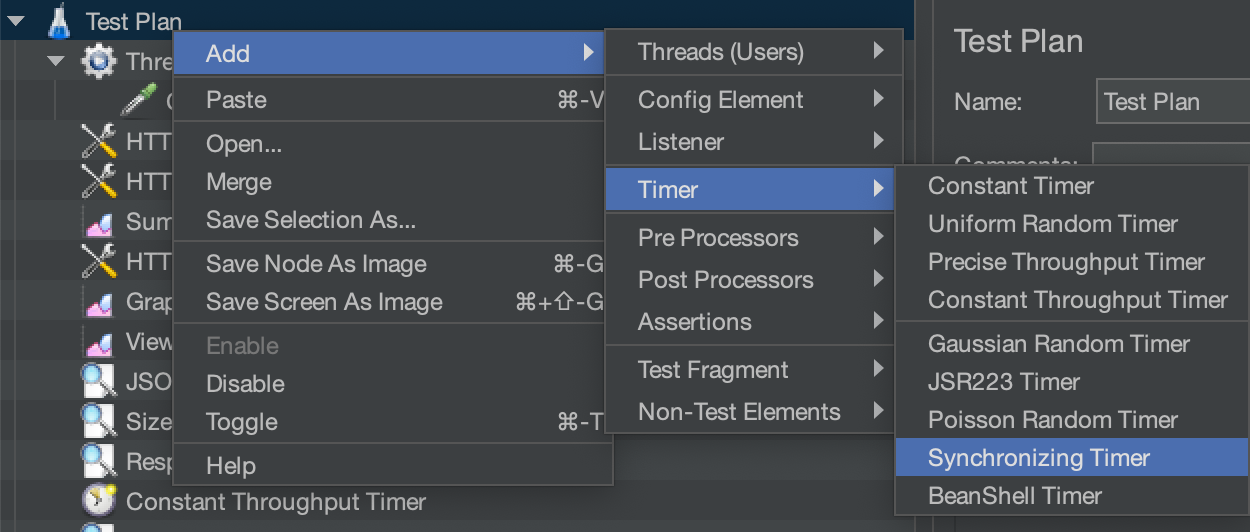
Task: Click the magnifier icon beside JSO item
Action: 98,381
